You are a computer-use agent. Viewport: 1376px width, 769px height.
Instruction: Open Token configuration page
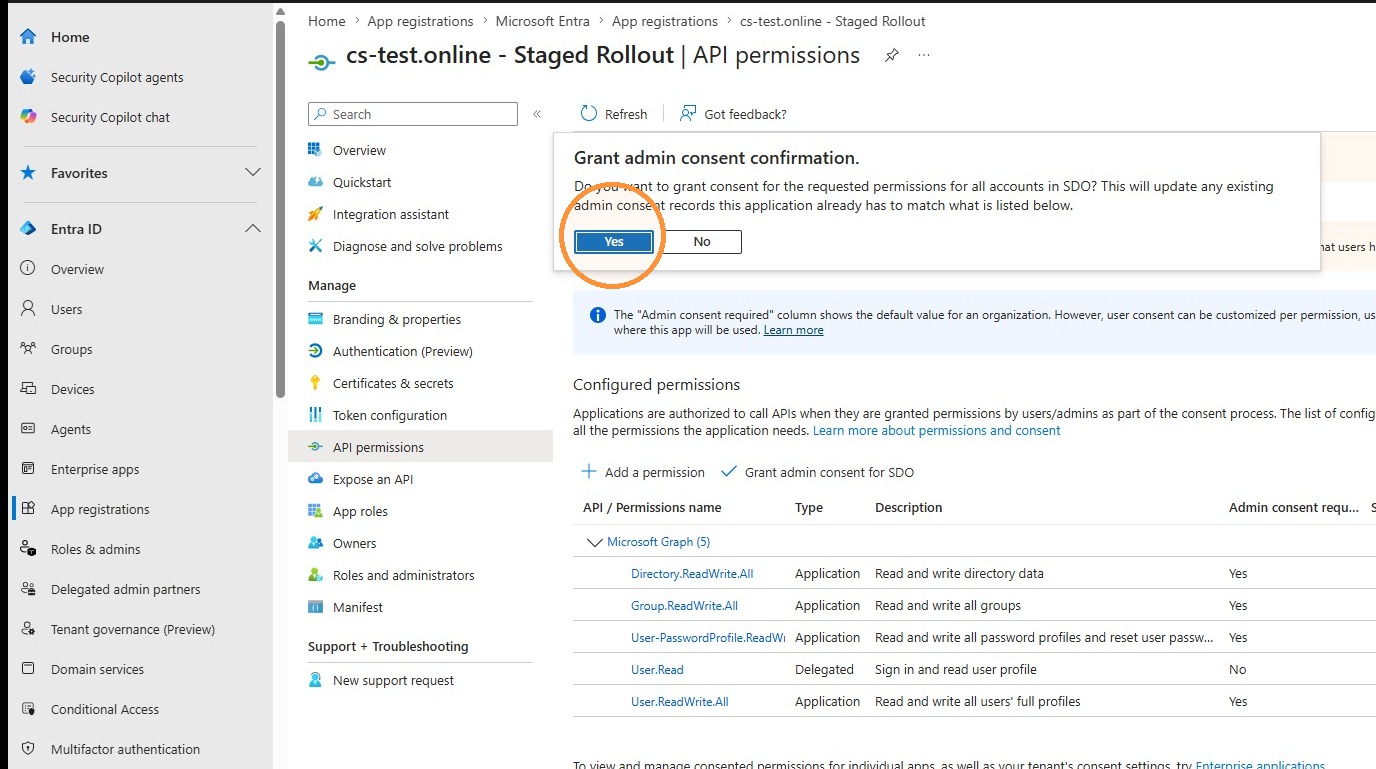tap(390, 415)
